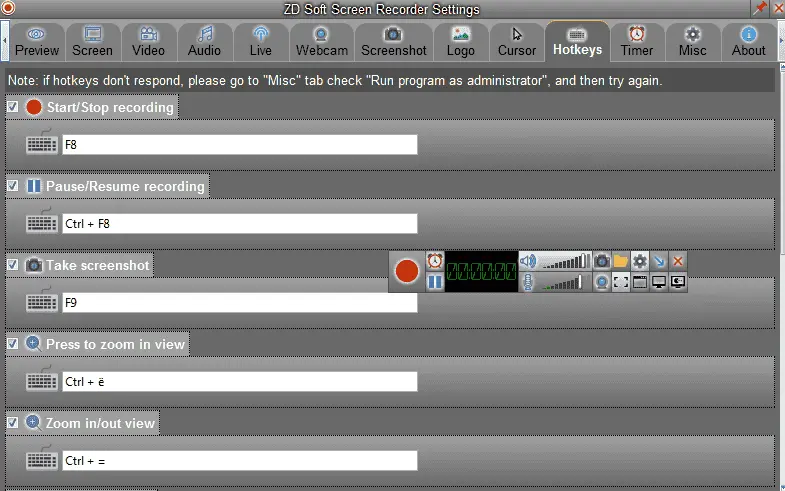Click magnifier icon beside Zoom in/out view
This screenshot has width=785, height=491.
tap(34, 423)
